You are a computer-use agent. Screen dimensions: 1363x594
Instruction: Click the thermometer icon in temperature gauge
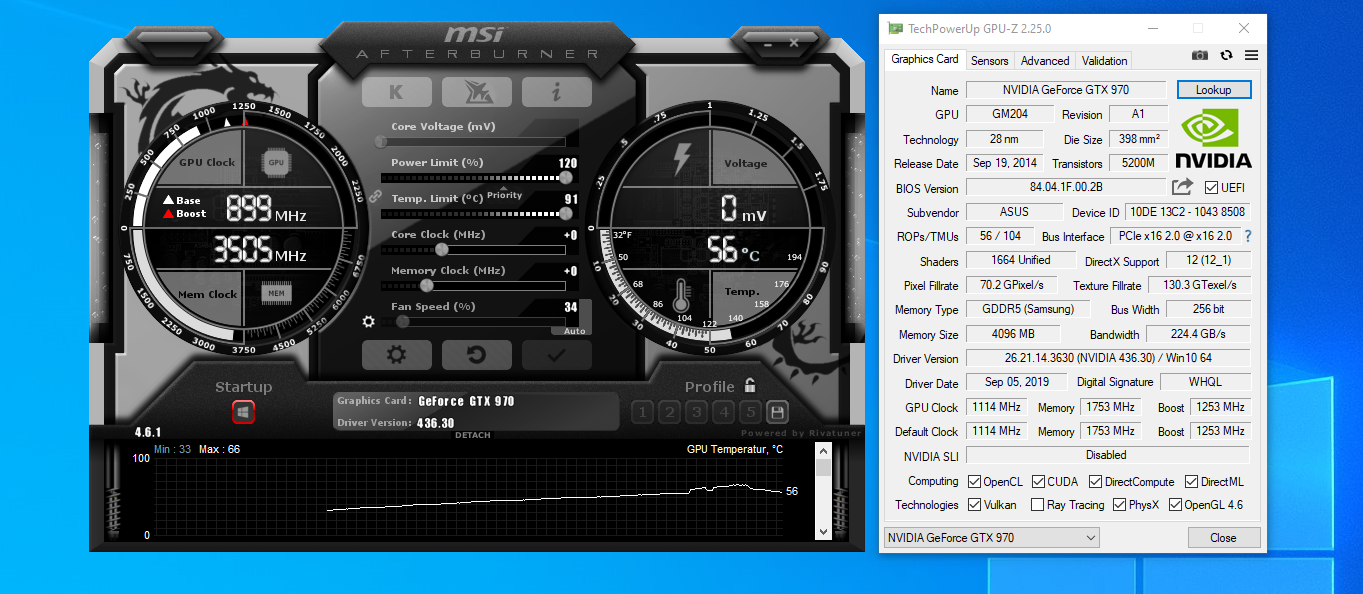coord(683,296)
